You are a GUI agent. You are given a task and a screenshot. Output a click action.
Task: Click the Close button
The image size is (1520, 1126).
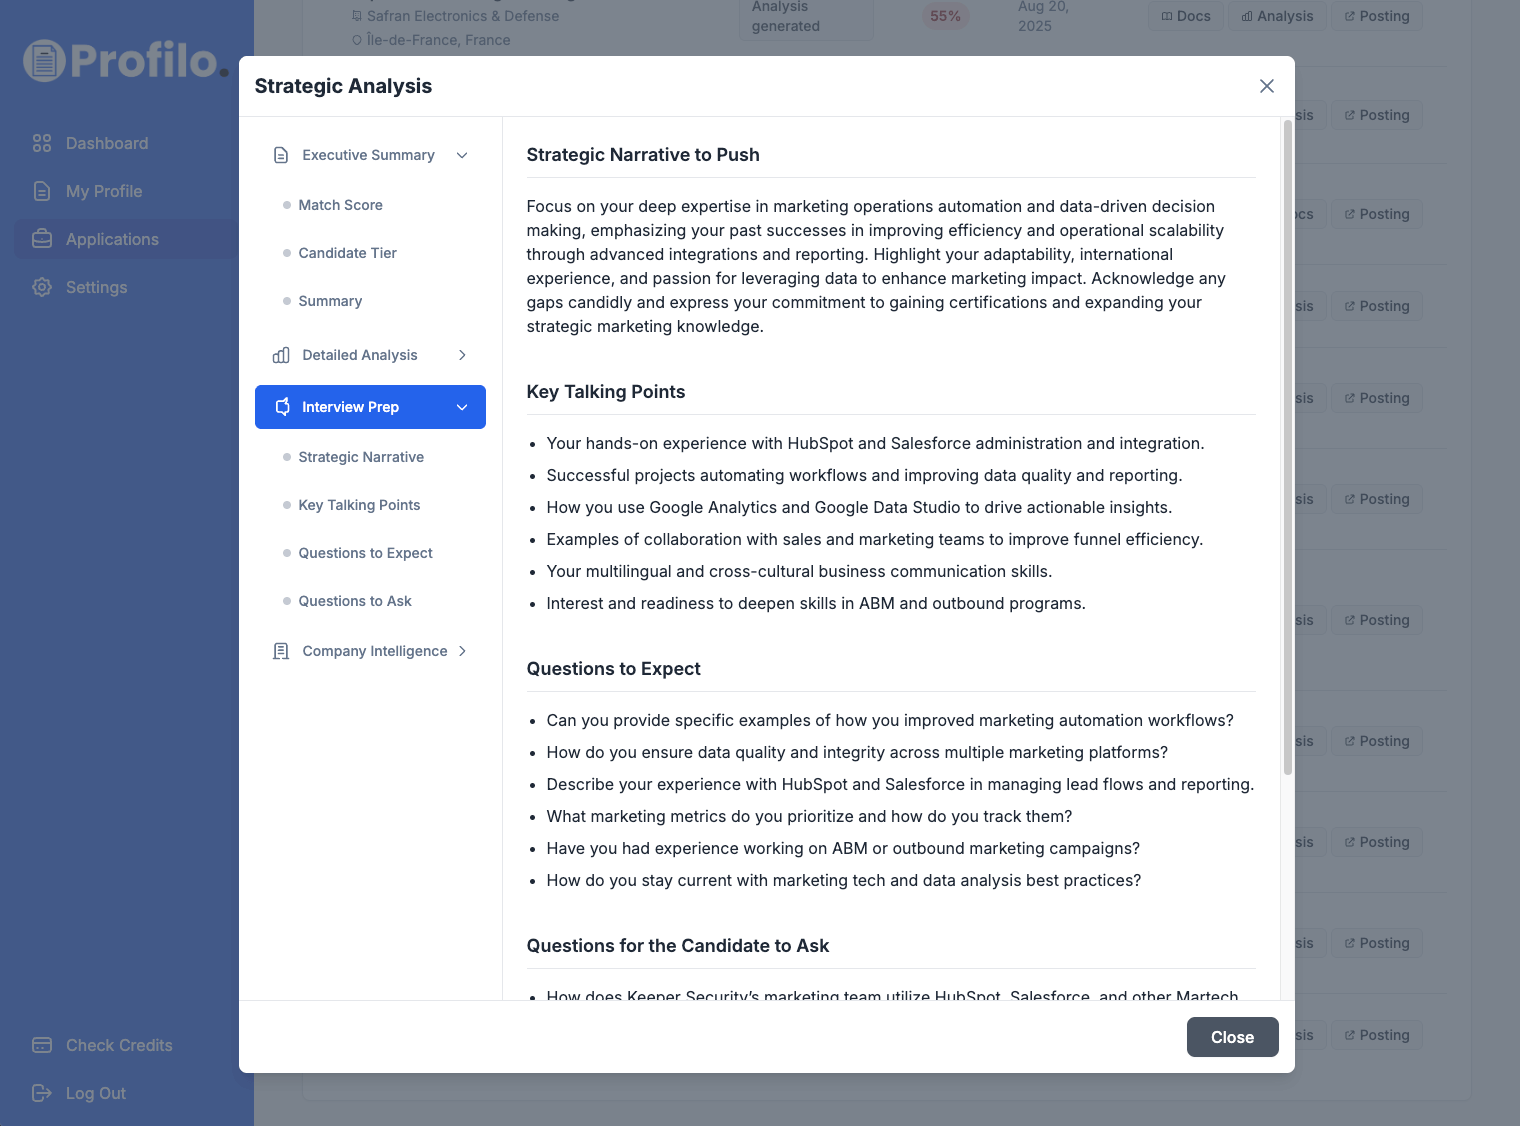[x=1232, y=1037]
